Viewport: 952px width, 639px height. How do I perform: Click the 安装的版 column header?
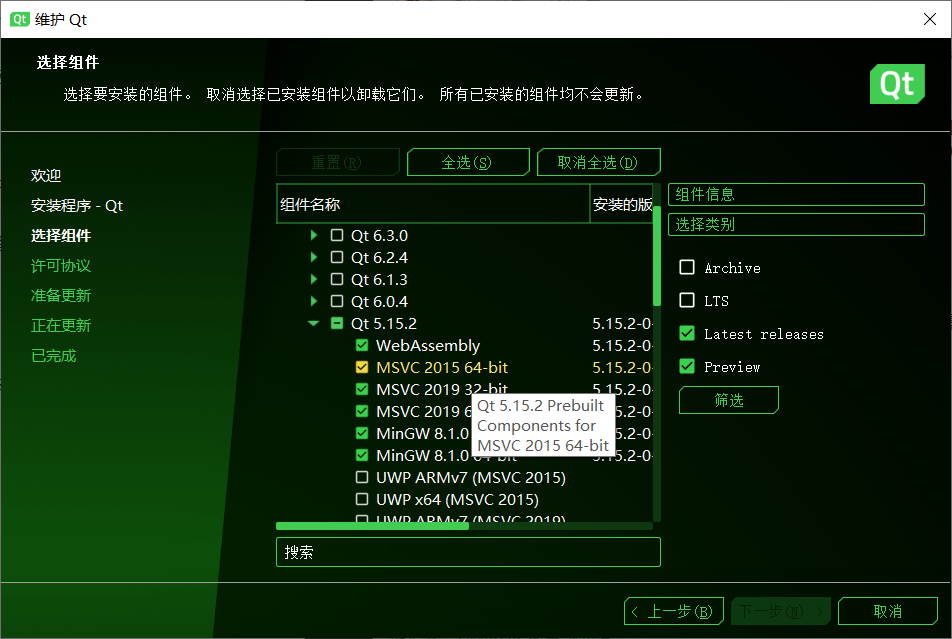click(622, 204)
